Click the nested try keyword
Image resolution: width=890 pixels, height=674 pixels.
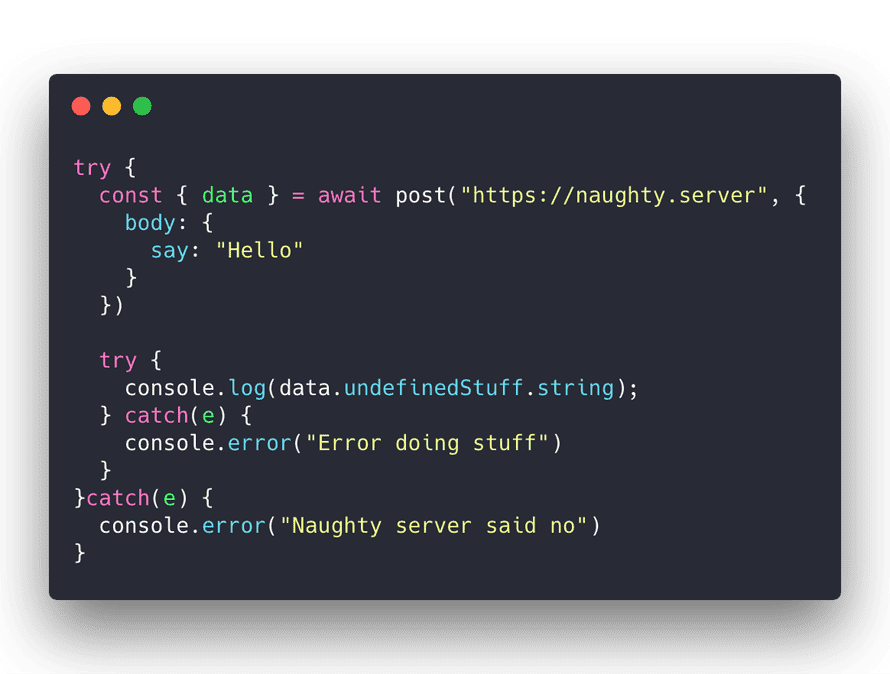[x=118, y=361]
